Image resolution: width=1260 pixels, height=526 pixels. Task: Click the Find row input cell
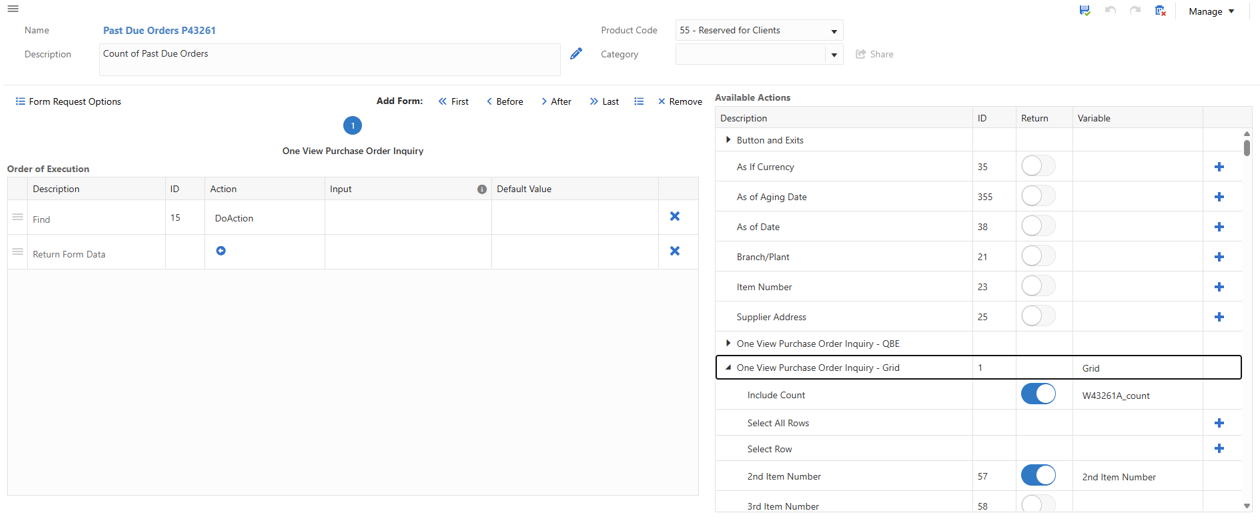click(408, 217)
